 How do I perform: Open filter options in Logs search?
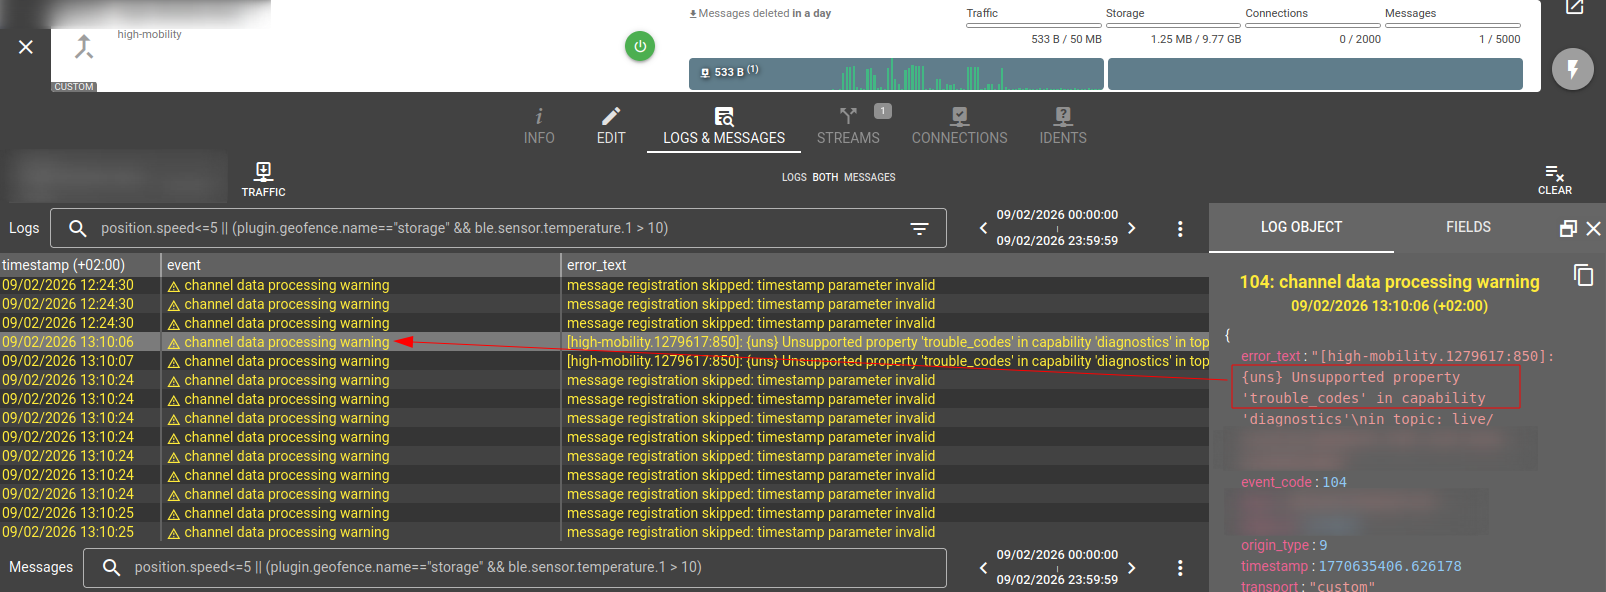(x=919, y=229)
